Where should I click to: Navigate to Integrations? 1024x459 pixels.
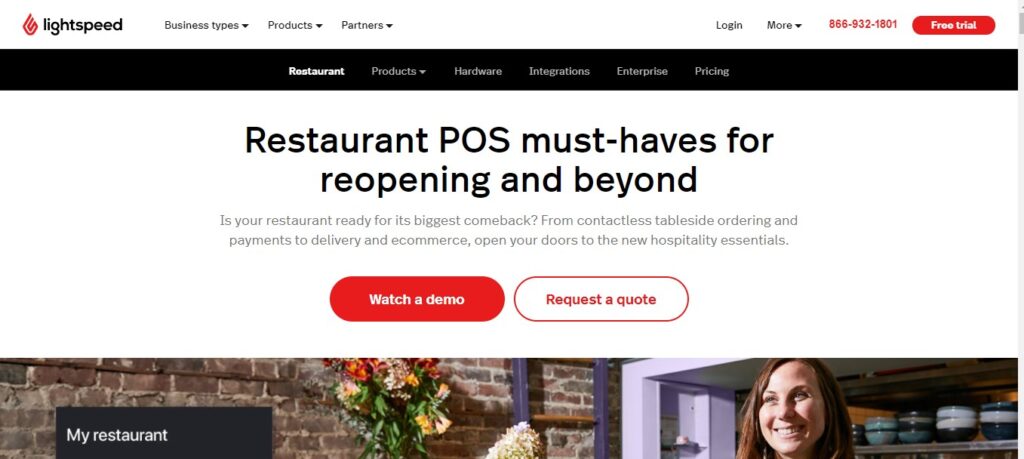pos(559,71)
